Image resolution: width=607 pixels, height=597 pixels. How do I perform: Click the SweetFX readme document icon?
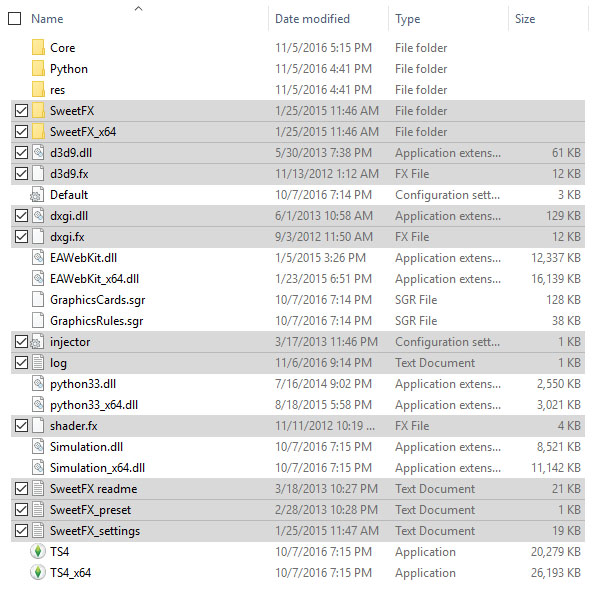coord(38,489)
